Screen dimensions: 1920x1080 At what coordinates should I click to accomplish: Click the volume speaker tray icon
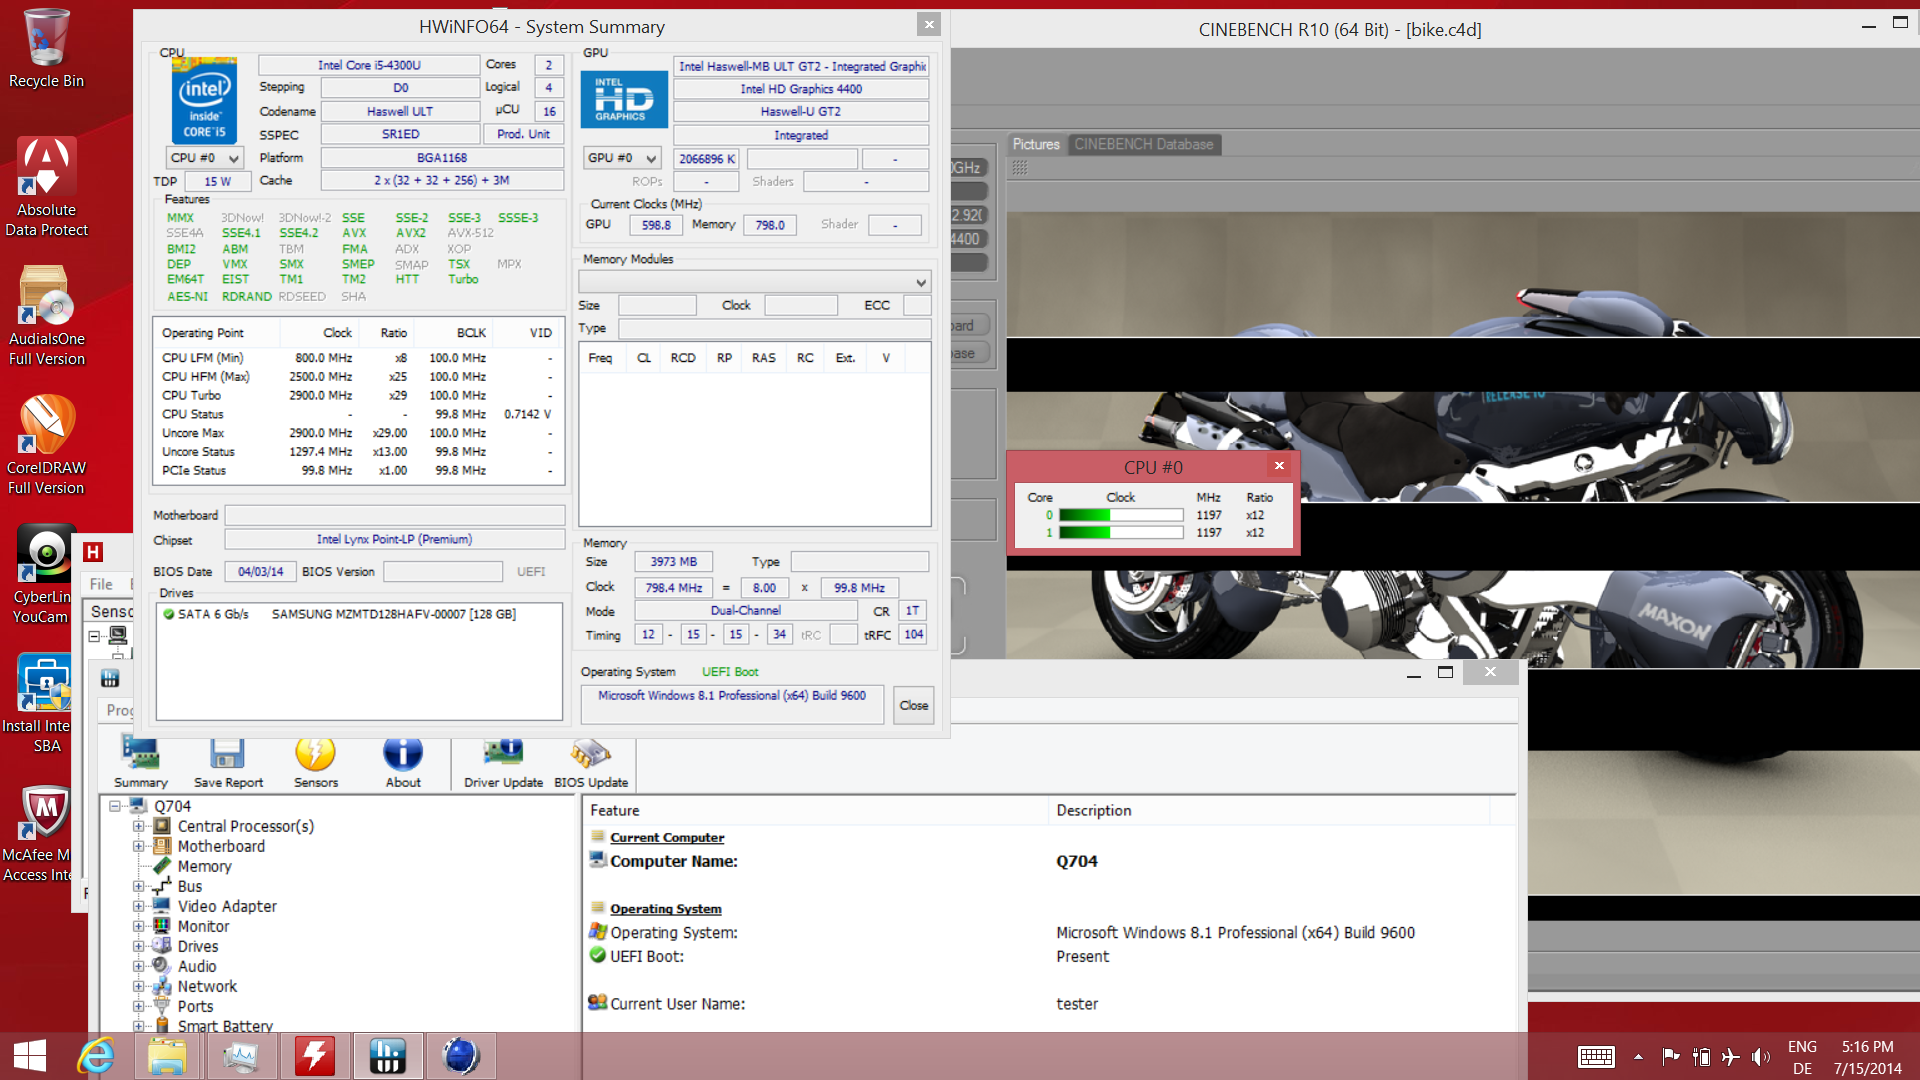click(x=1761, y=1057)
